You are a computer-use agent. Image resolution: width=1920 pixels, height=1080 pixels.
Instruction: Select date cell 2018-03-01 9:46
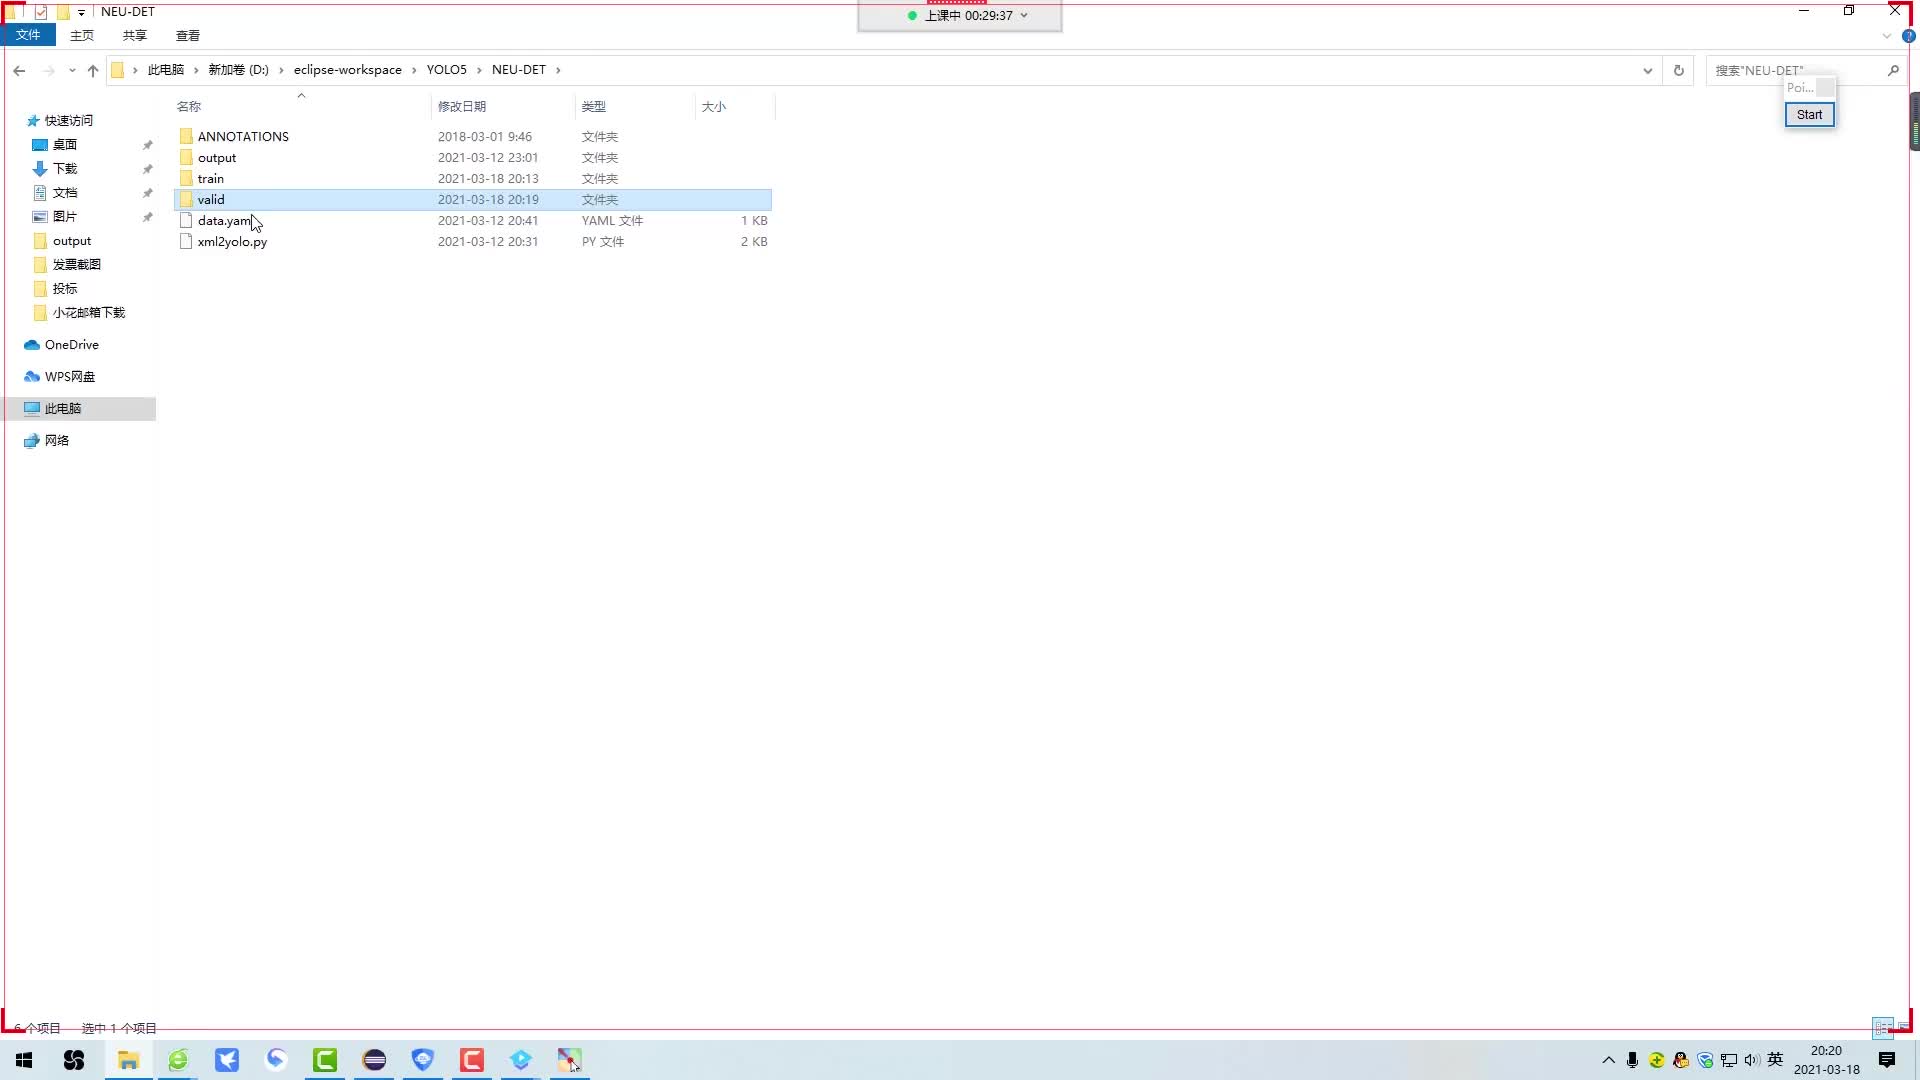[x=485, y=137]
